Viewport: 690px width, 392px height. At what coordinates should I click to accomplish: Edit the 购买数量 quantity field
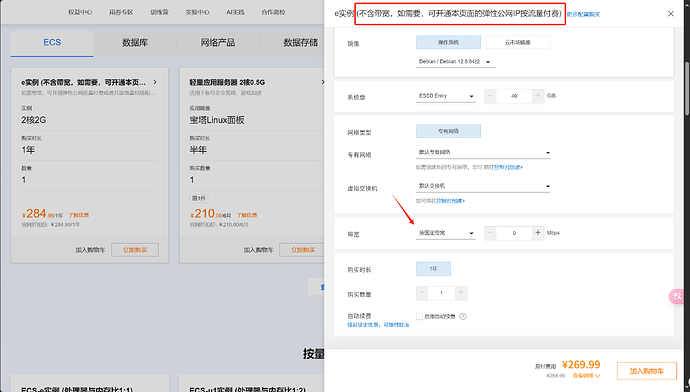pos(441,293)
